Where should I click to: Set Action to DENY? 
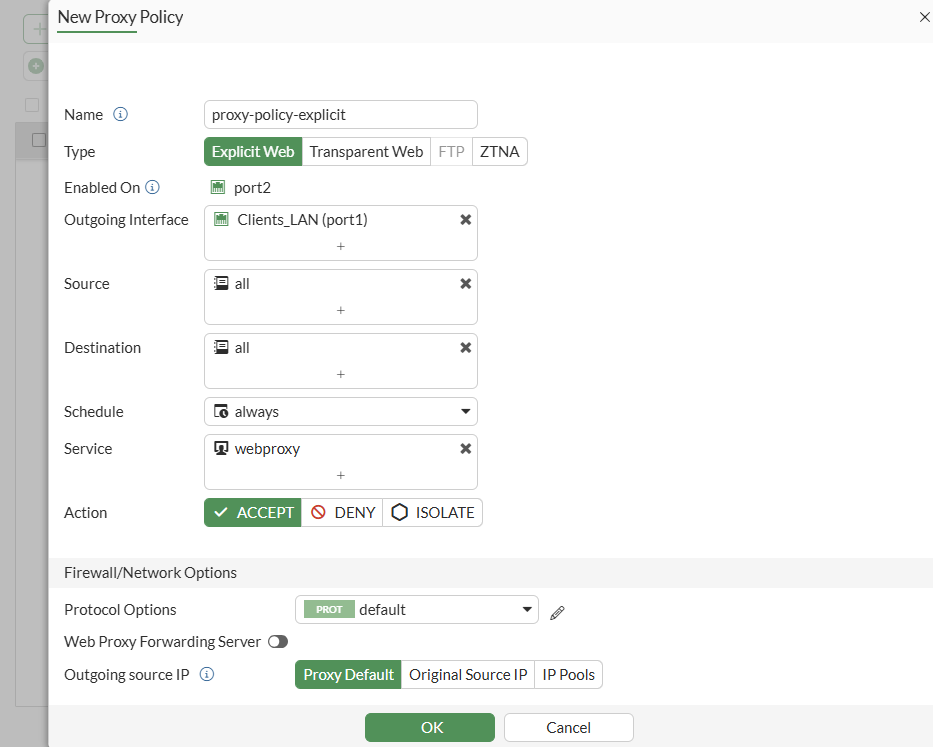pos(343,513)
